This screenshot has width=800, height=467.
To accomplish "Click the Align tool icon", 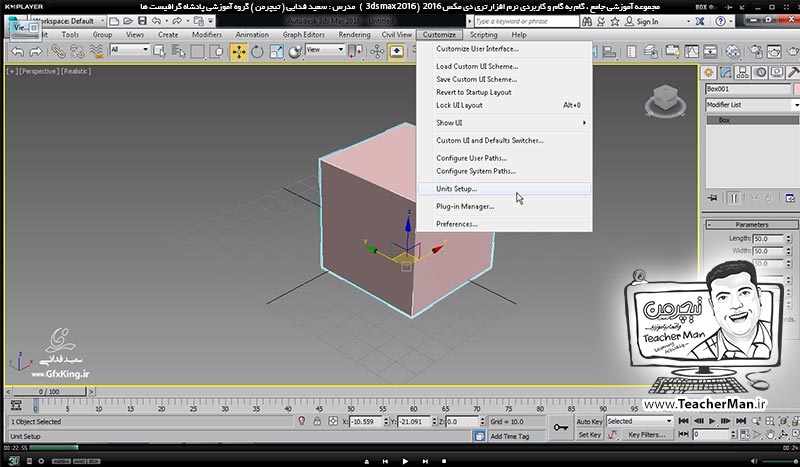I will click(609, 52).
